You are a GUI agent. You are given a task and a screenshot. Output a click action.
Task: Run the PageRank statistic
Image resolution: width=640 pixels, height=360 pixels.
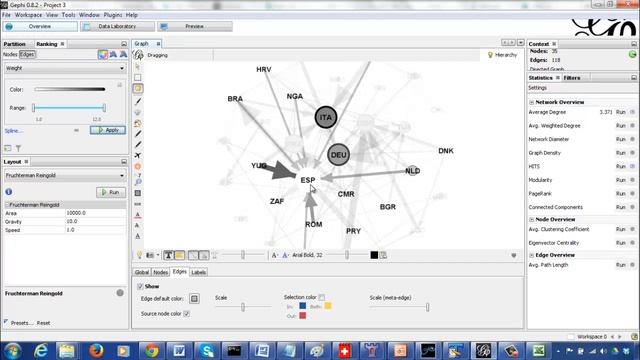[x=620, y=193]
